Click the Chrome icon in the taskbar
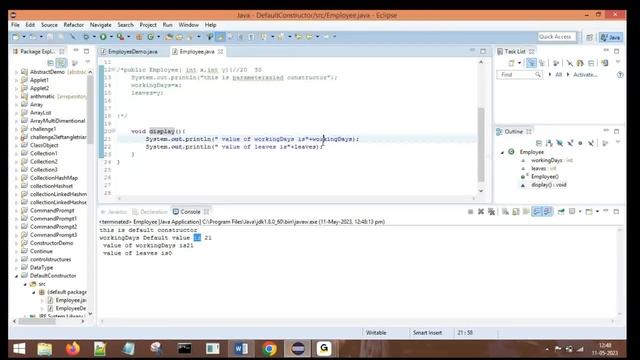 click(269, 349)
